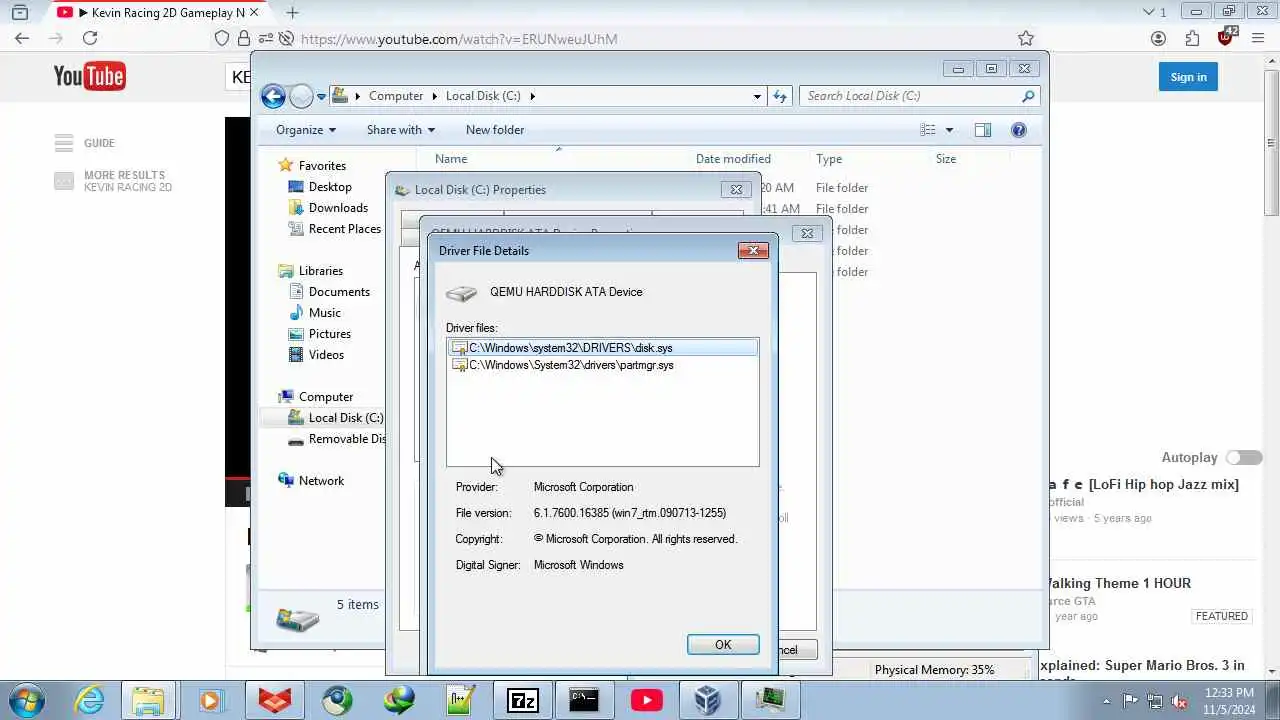Click the Explorer forward navigation arrow
Image resolution: width=1280 pixels, height=720 pixels.
[x=301, y=96]
